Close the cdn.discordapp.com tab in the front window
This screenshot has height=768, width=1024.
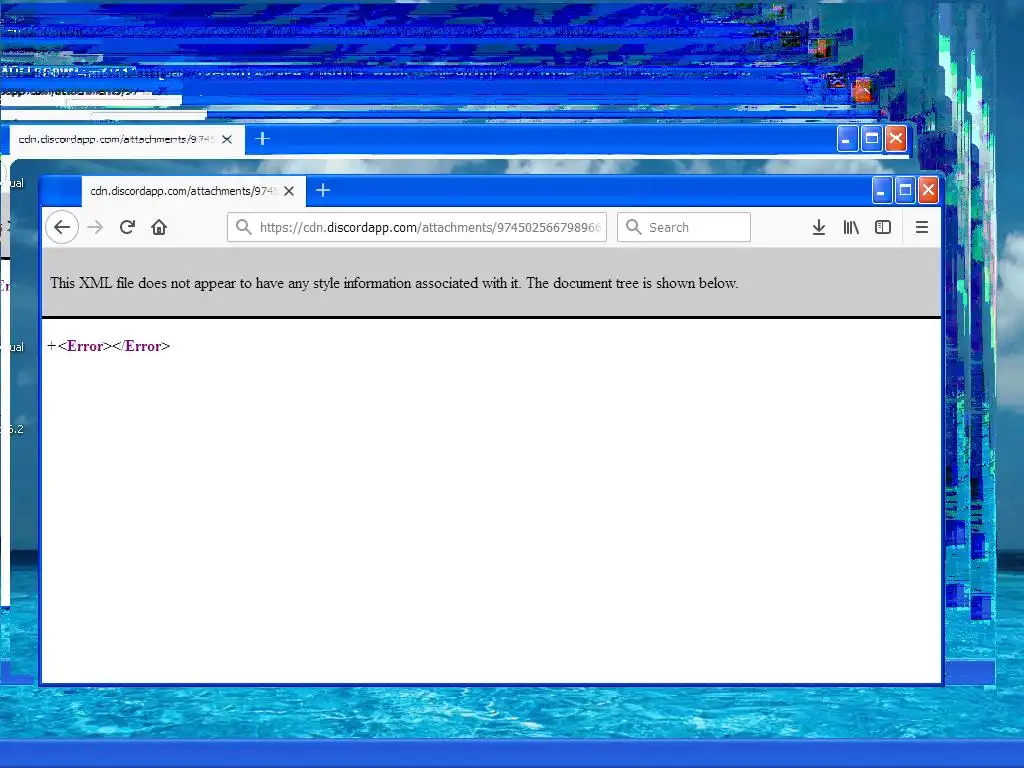[289, 191]
